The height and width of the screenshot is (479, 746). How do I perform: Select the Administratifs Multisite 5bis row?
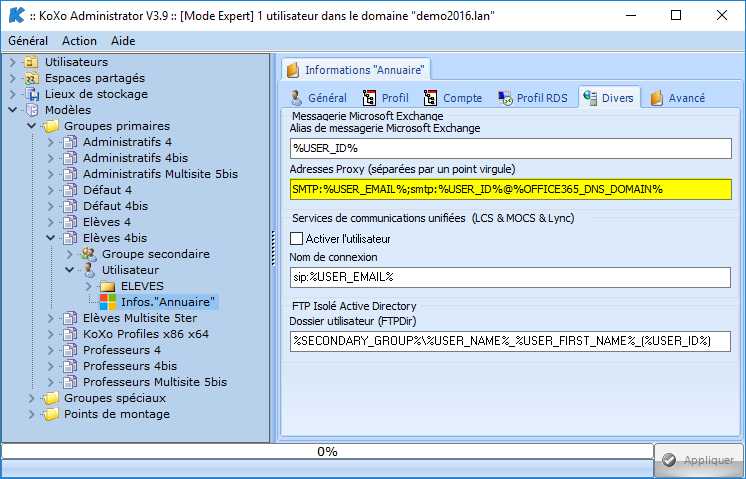(x=160, y=174)
